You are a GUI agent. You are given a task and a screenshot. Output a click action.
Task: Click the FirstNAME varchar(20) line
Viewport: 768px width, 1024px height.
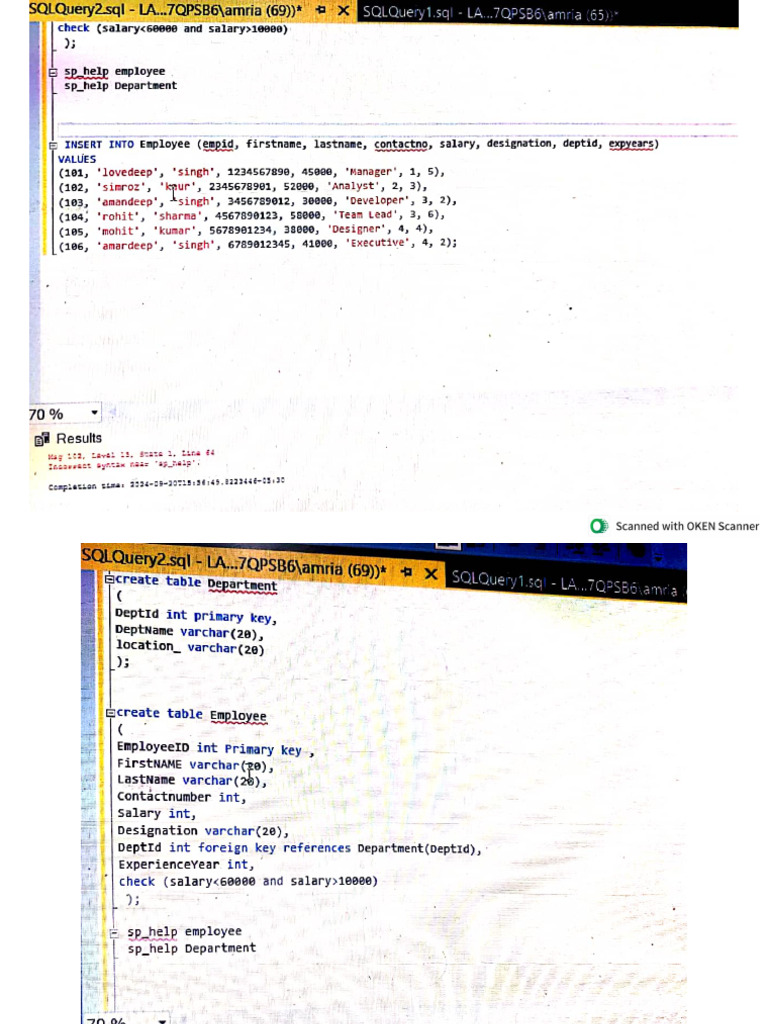(195, 764)
